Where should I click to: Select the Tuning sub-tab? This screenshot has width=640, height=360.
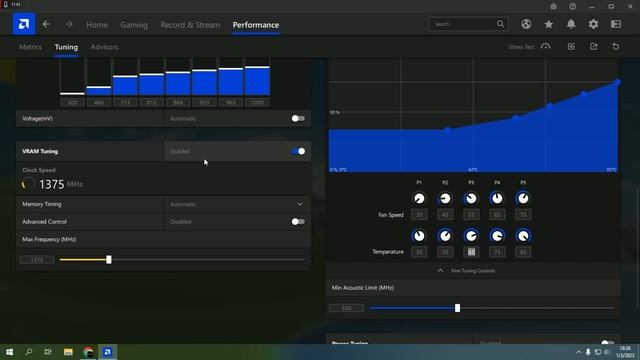[x=66, y=47]
